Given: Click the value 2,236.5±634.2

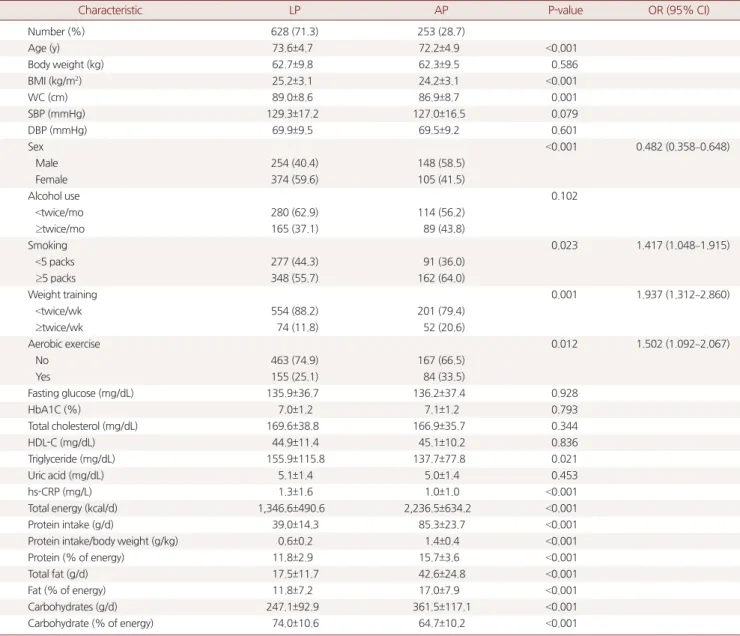Looking at the screenshot, I should 437,509.
